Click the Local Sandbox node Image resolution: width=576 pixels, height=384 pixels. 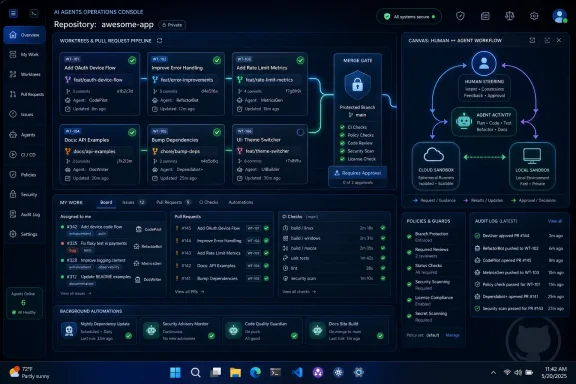click(x=532, y=166)
